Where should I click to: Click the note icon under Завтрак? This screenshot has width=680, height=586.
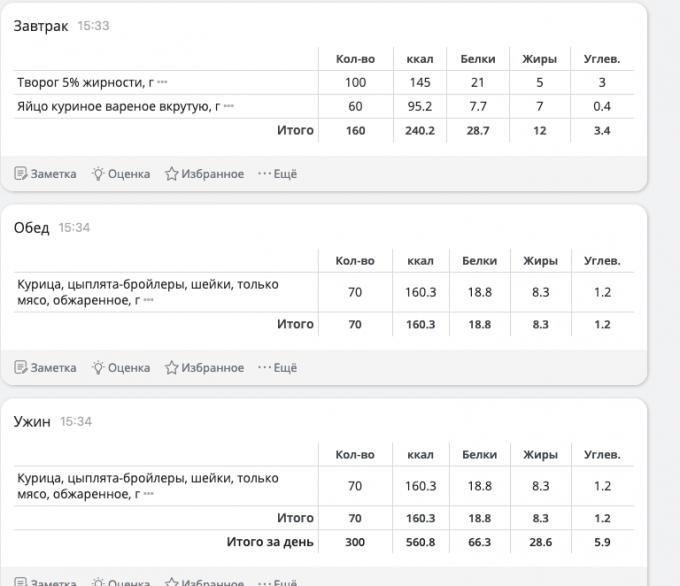21,174
